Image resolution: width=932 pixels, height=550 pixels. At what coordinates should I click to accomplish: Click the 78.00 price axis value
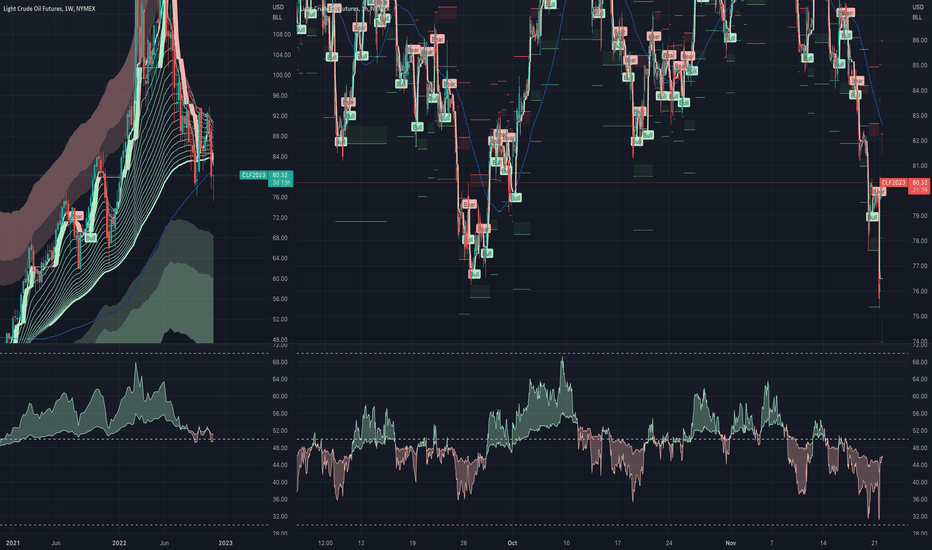click(x=920, y=241)
